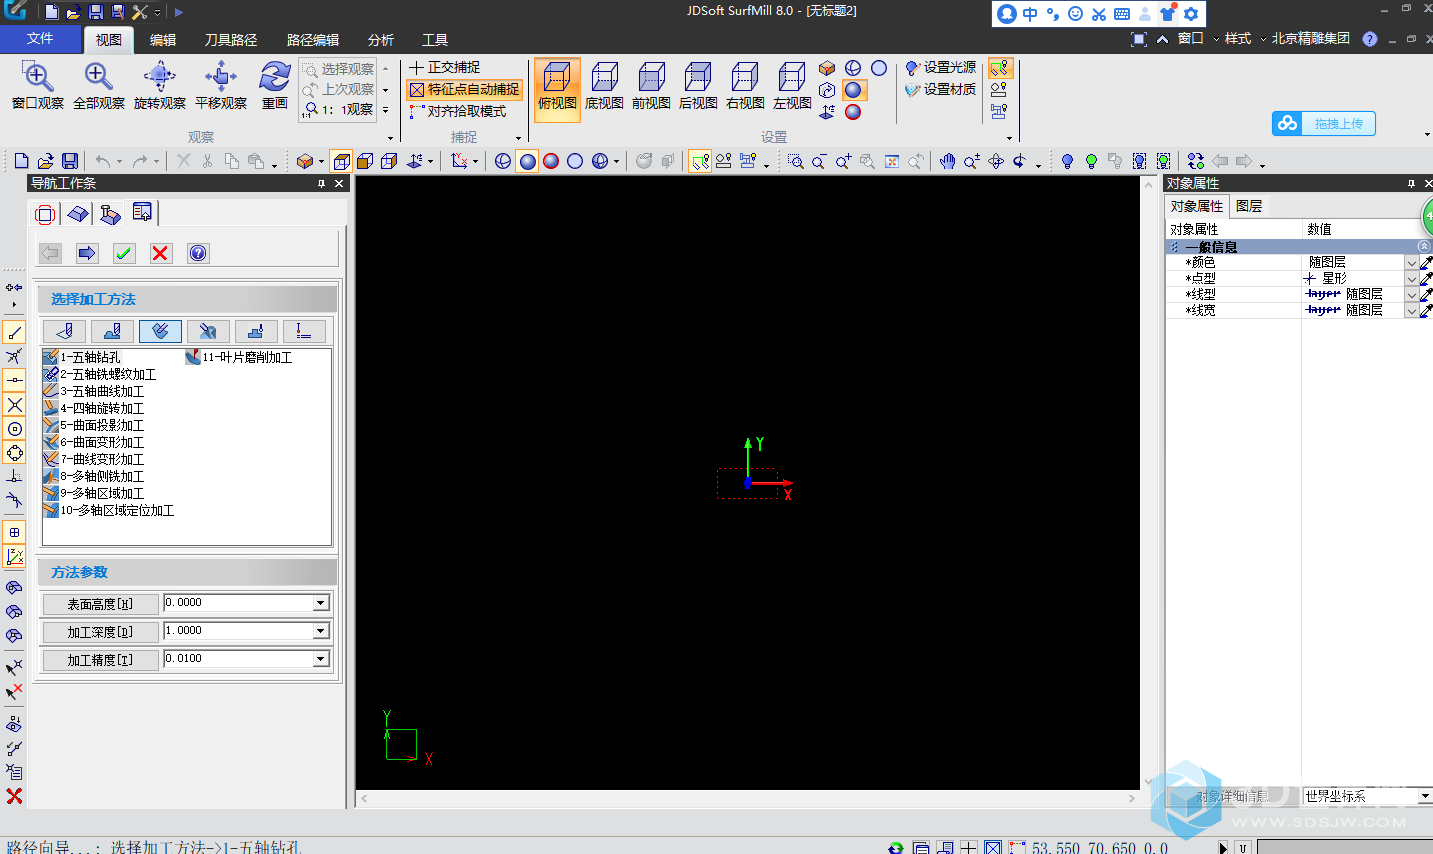The image size is (1433, 854).
Task: Open the 世界坐标系 coordinate system dropdown
Action: (x=1425, y=796)
